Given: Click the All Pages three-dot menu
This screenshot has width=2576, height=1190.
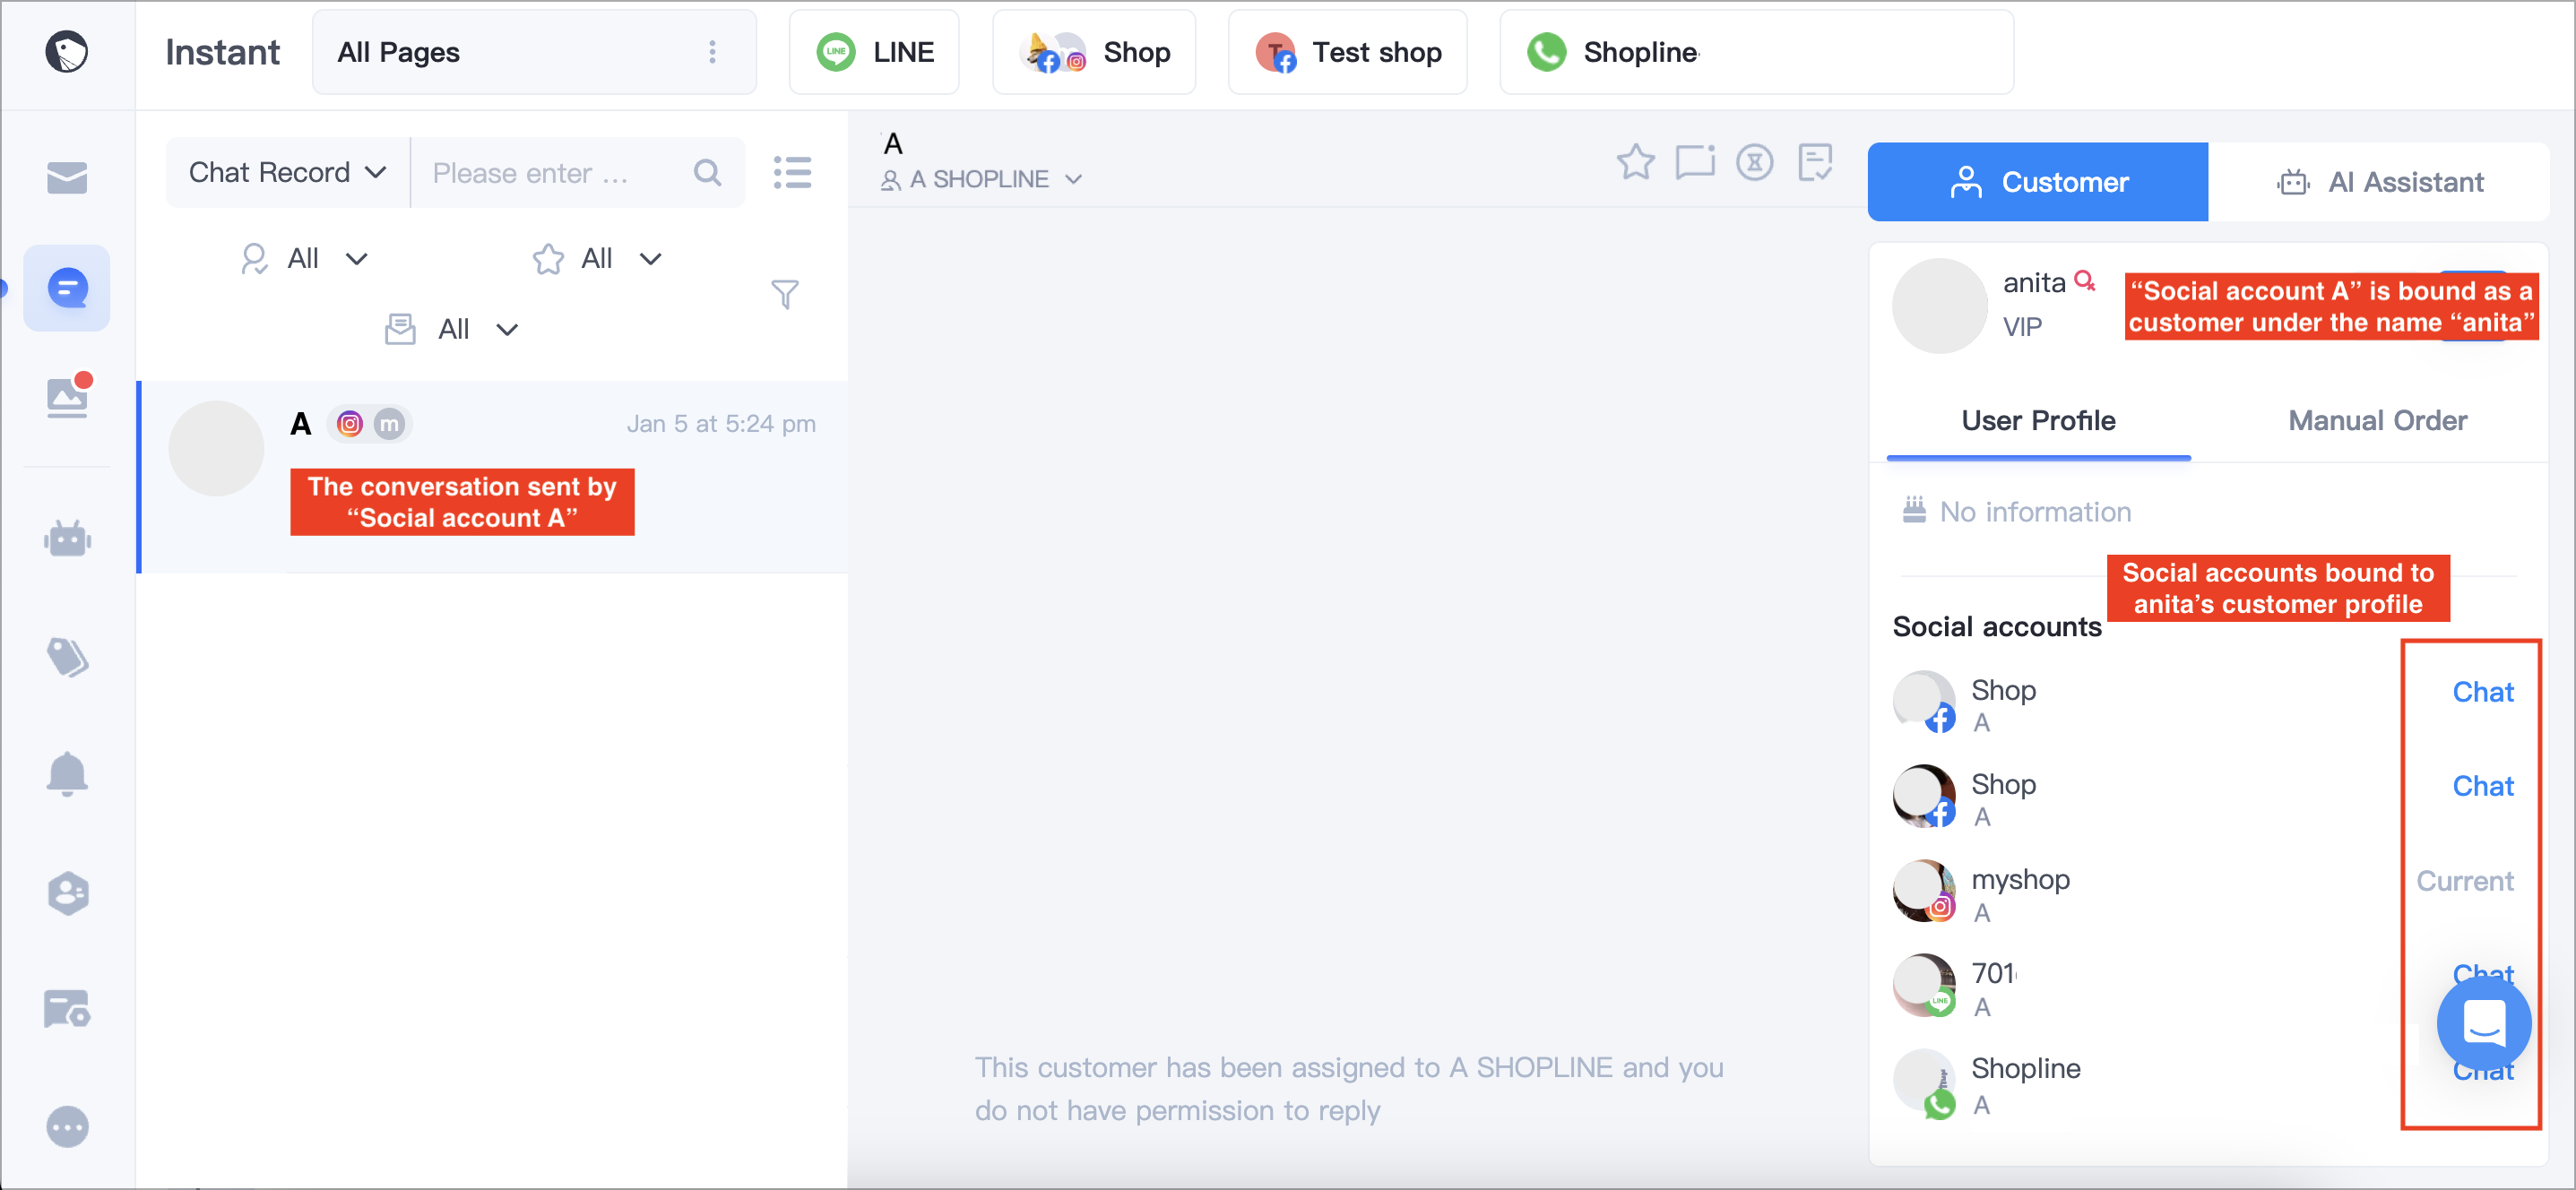Looking at the screenshot, I should pos(712,52).
